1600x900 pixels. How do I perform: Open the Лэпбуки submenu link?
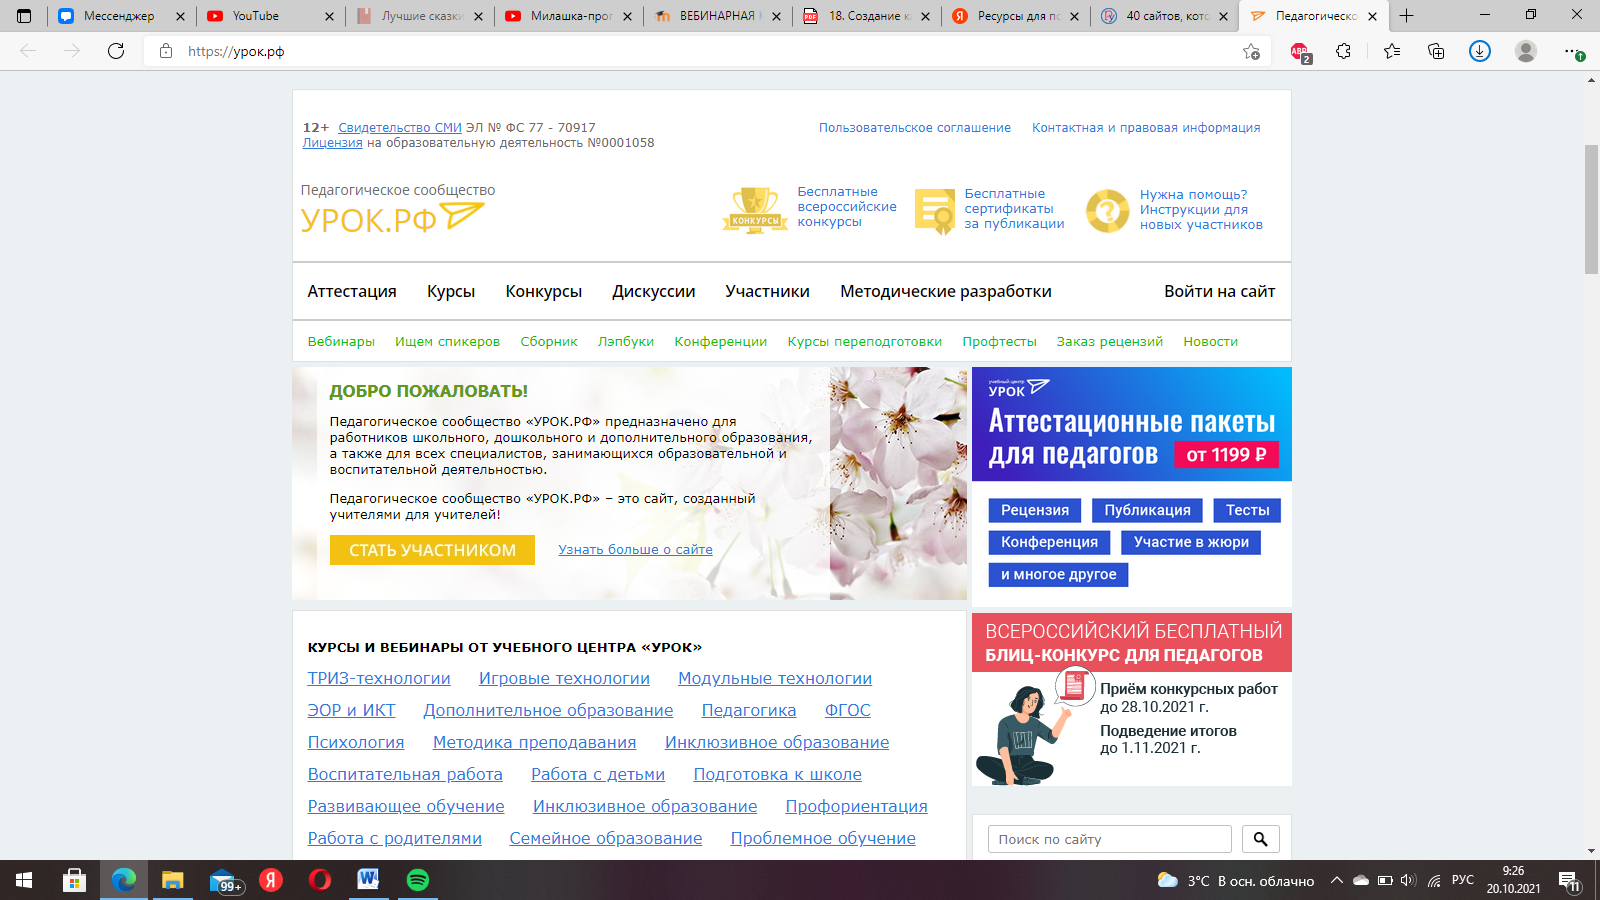click(x=626, y=341)
